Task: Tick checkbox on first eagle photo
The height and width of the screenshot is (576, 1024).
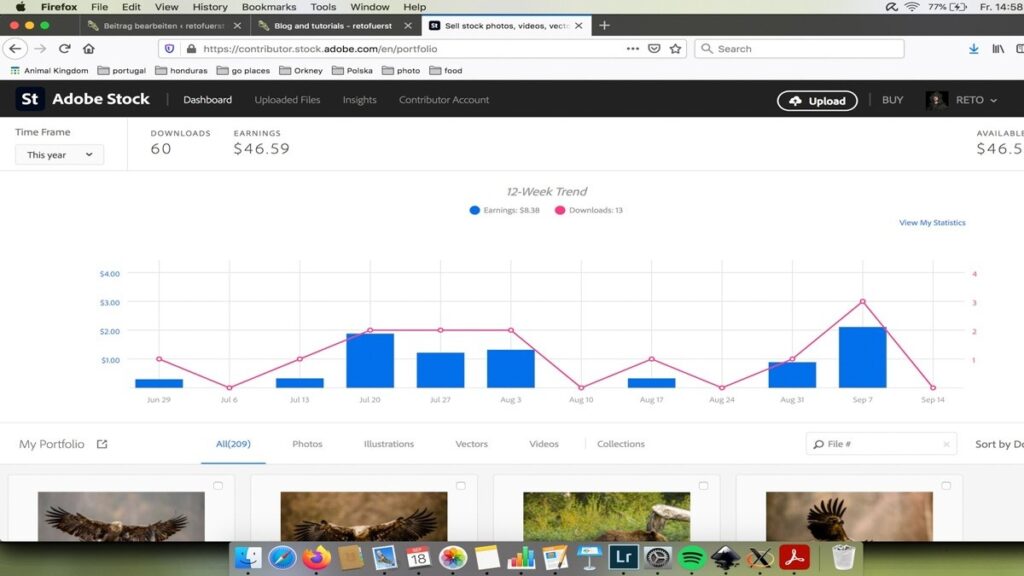Action: click(x=218, y=486)
